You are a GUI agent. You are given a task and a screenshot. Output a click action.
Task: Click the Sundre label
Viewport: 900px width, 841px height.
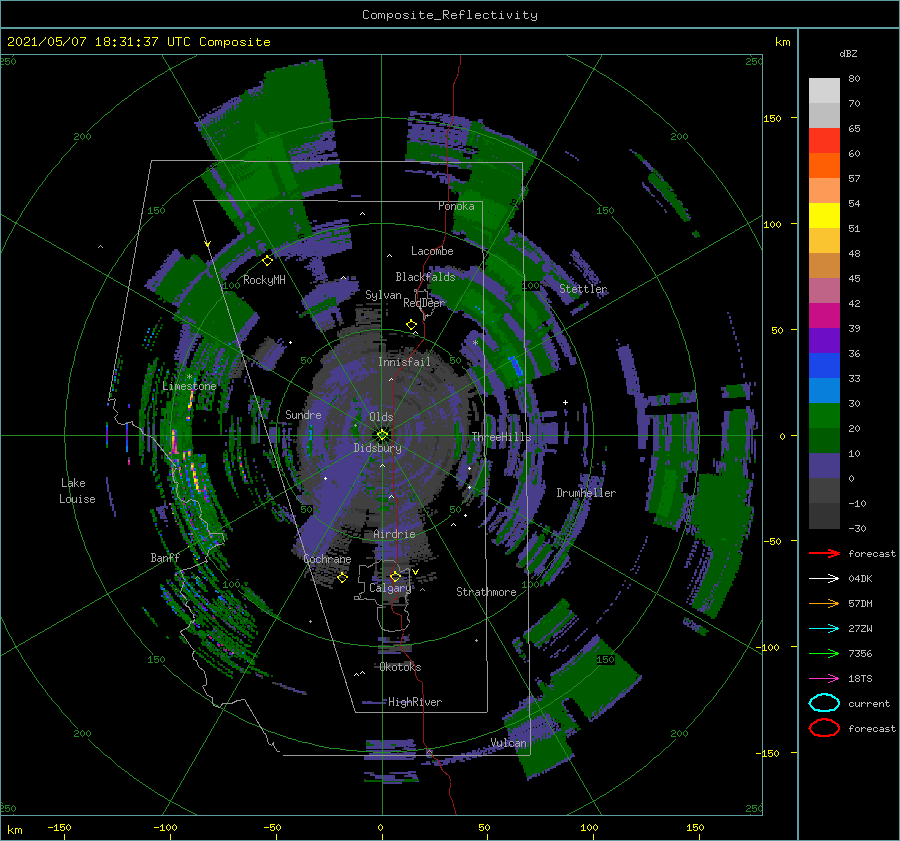click(303, 414)
